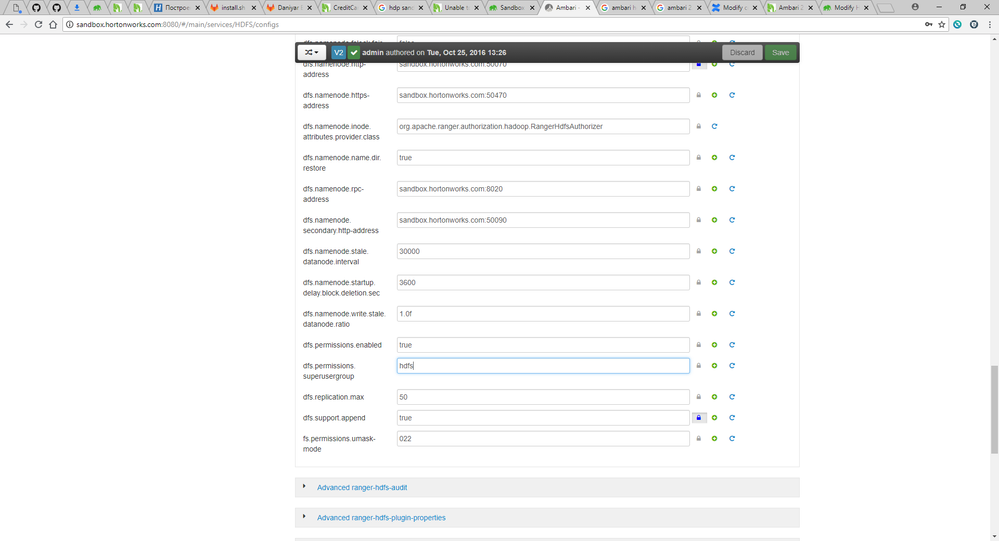Reset dfs.permissions.superusergroup value

point(732,366)
